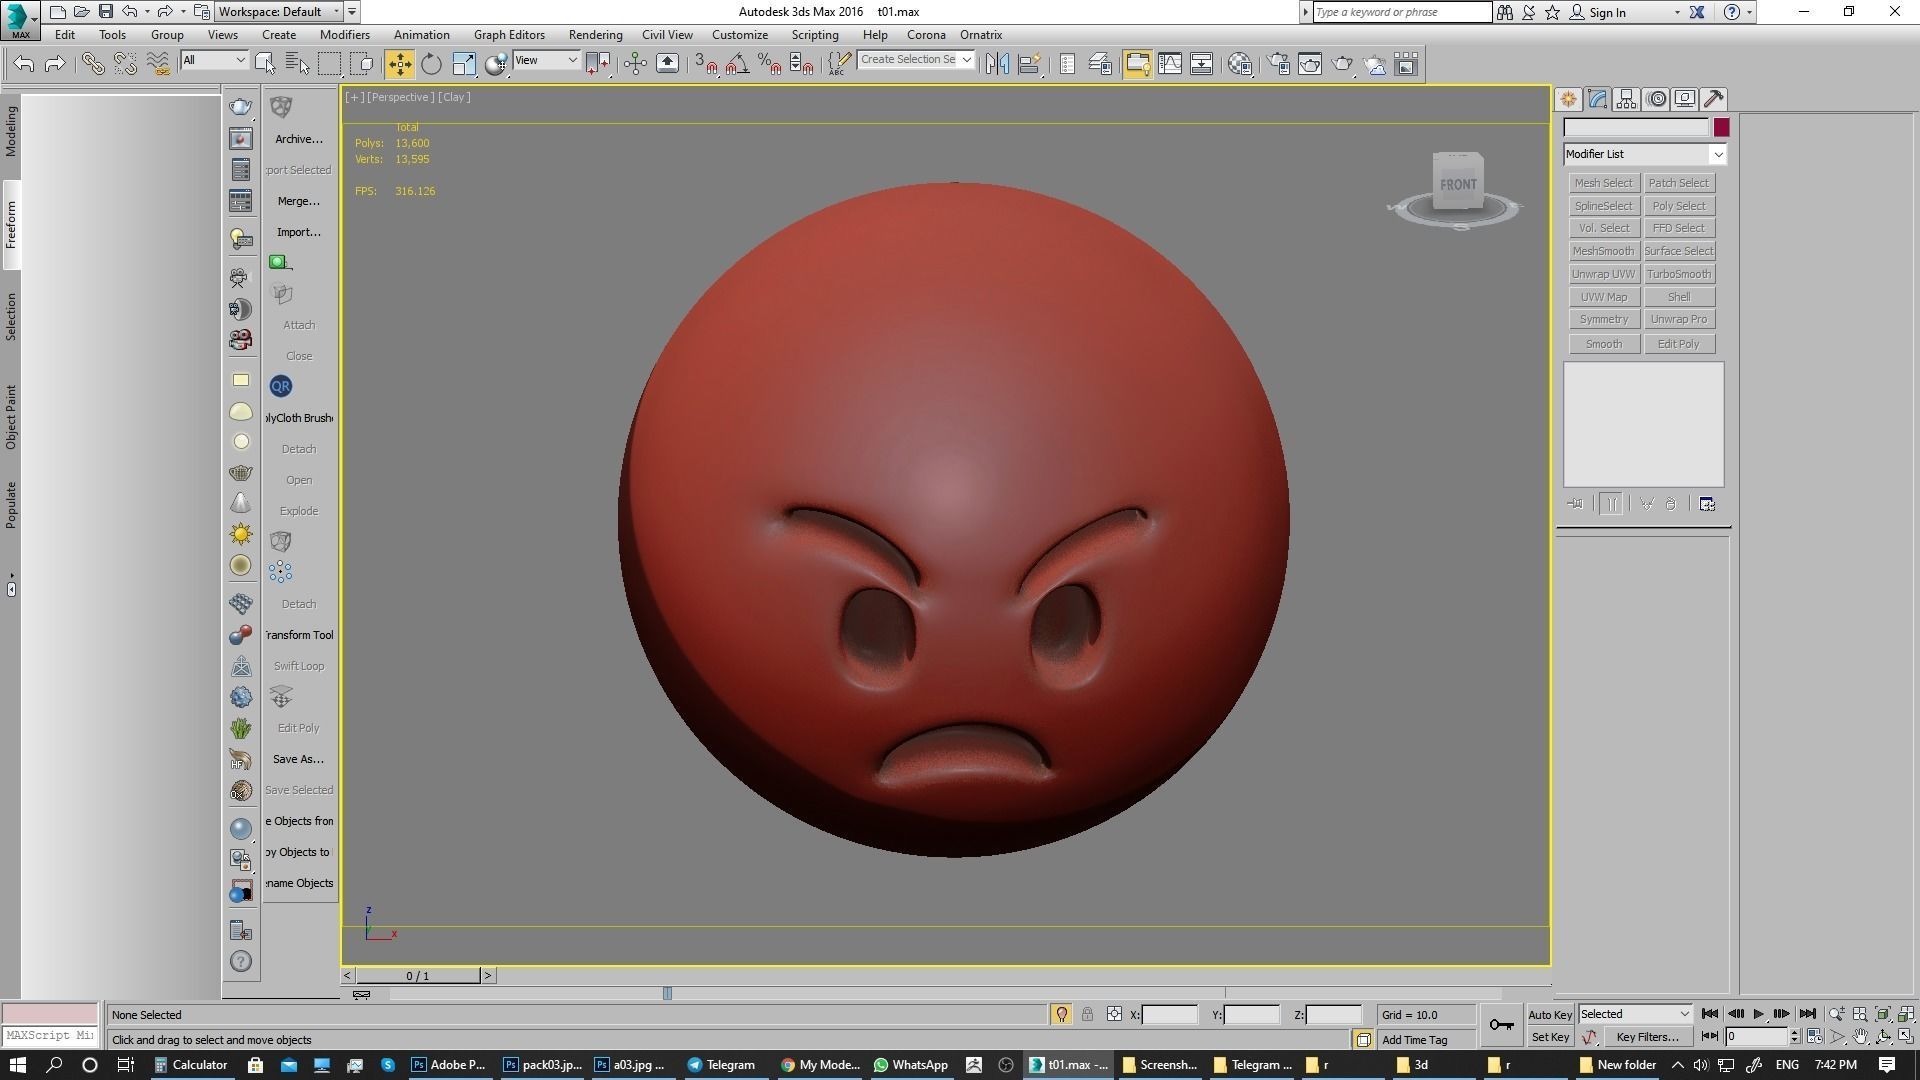
Task: Click Configure Modifier Sets icon
Action: click(x=1707, y=504)
